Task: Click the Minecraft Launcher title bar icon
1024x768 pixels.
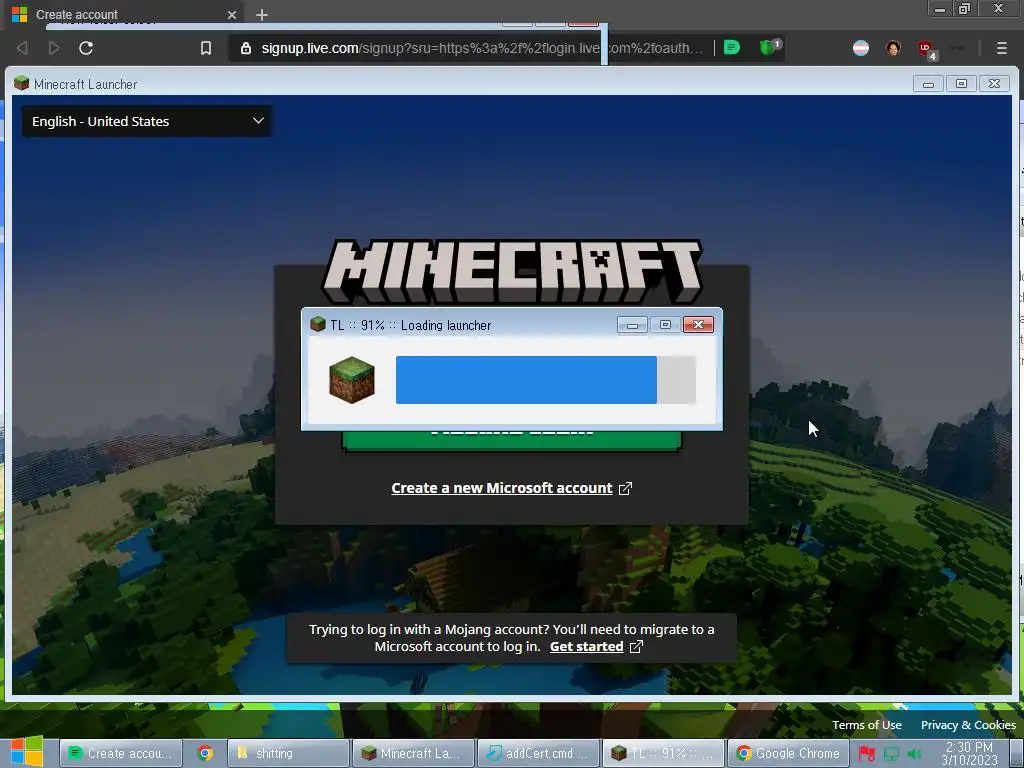Action: tap(22, 84)
